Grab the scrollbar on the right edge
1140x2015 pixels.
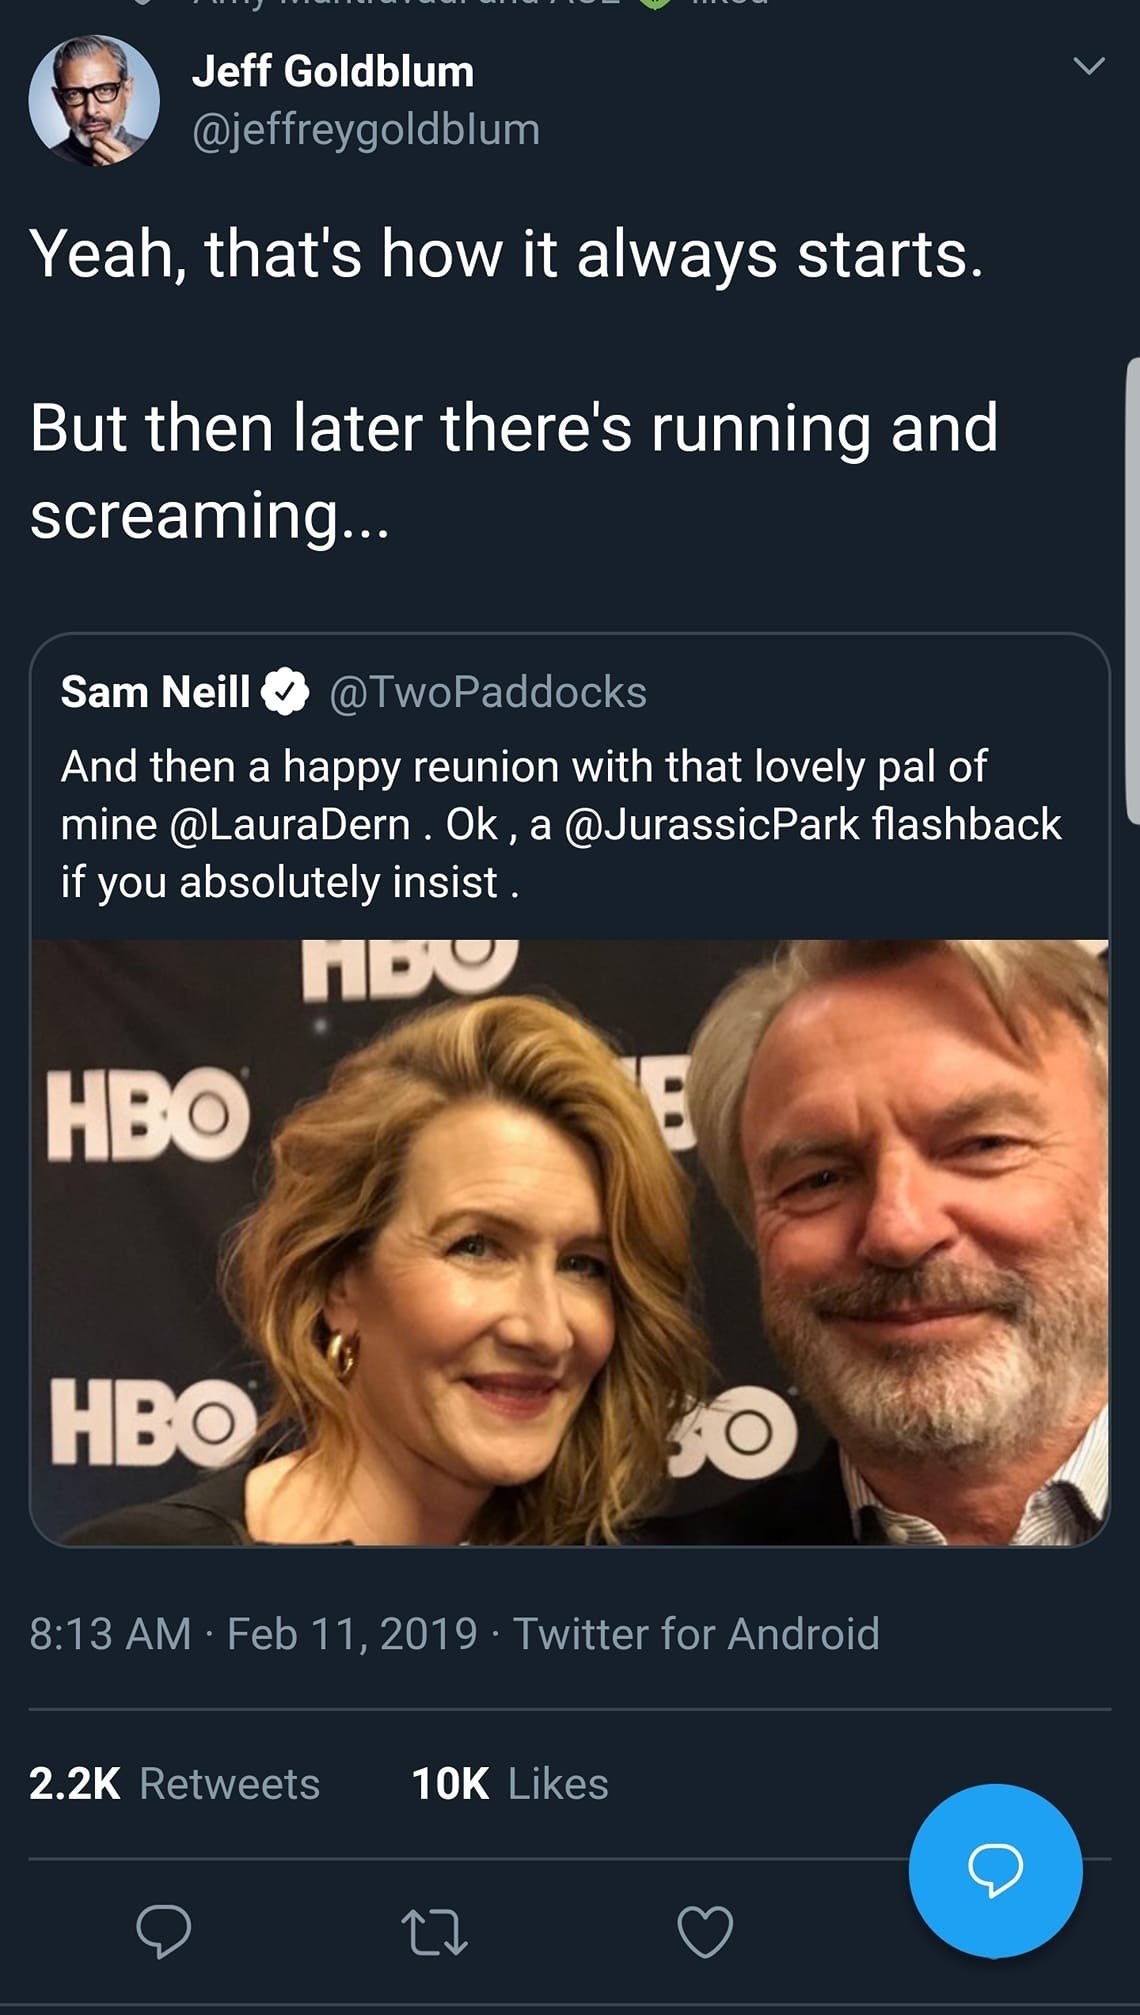pos(1133,590)
